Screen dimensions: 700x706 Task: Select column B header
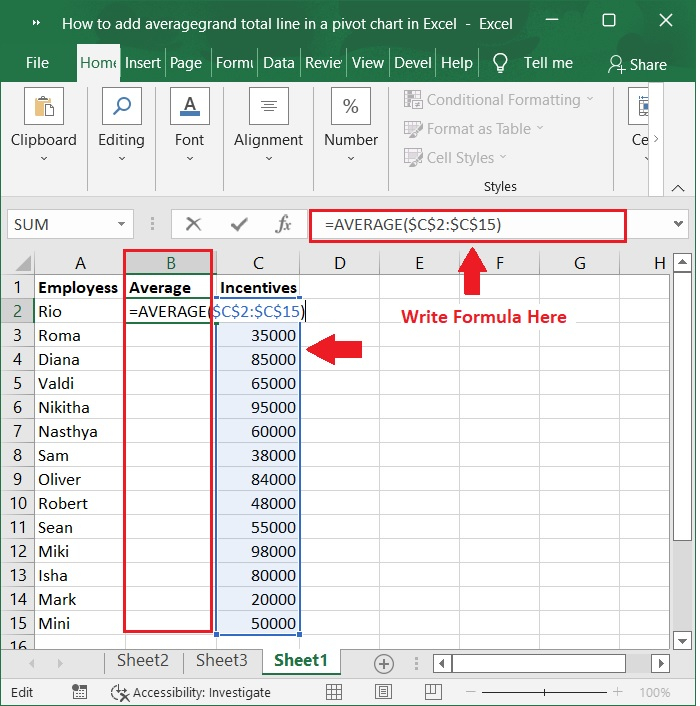[171, 263]
